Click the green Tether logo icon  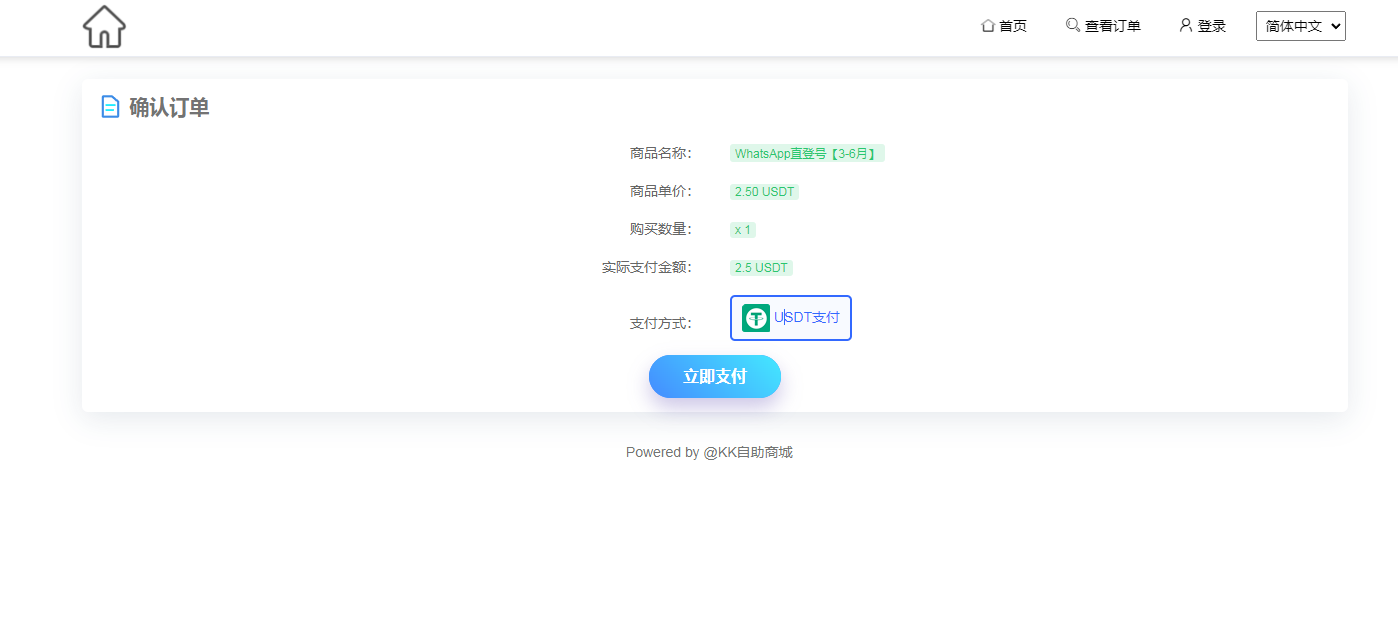pyautogui.click(x=756, y=318)
